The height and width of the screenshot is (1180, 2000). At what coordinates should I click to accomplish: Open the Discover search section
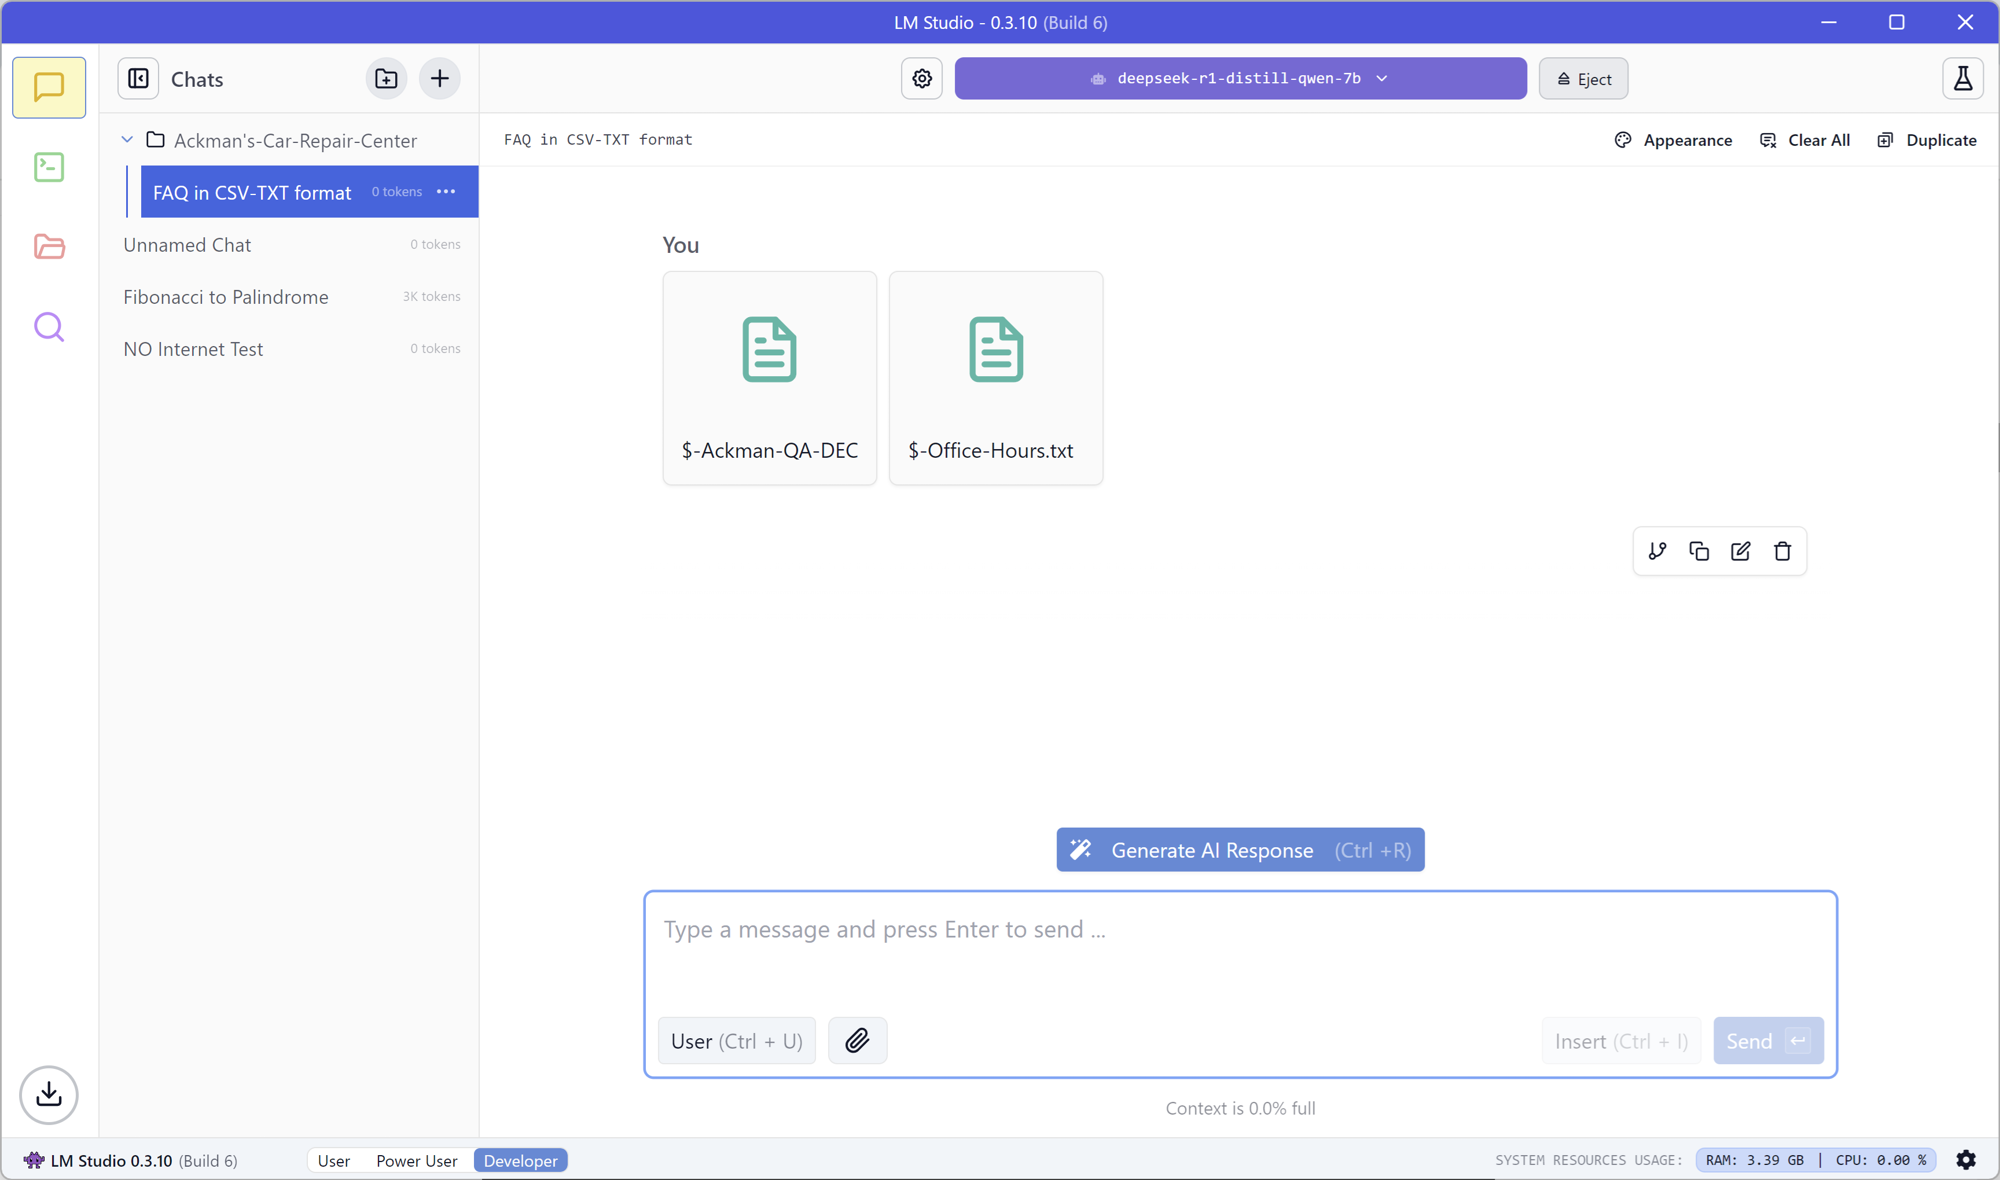coord(49,327)
